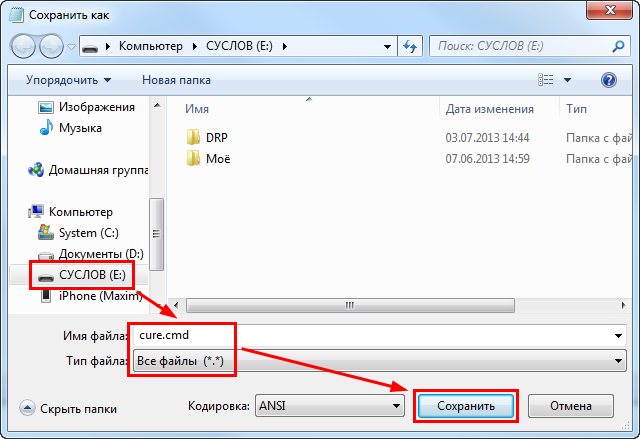Sort by Дата изменения column header
640x439 pixels.
pyautogui.click(x=489, y=109)
